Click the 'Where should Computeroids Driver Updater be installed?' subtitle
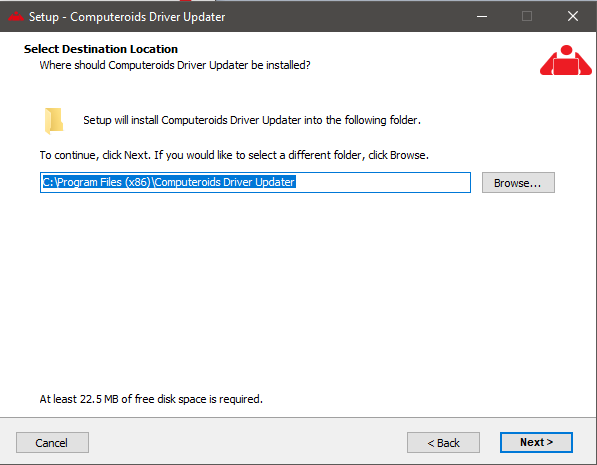This screenshot has width=597, height=465. click(175, 65)
